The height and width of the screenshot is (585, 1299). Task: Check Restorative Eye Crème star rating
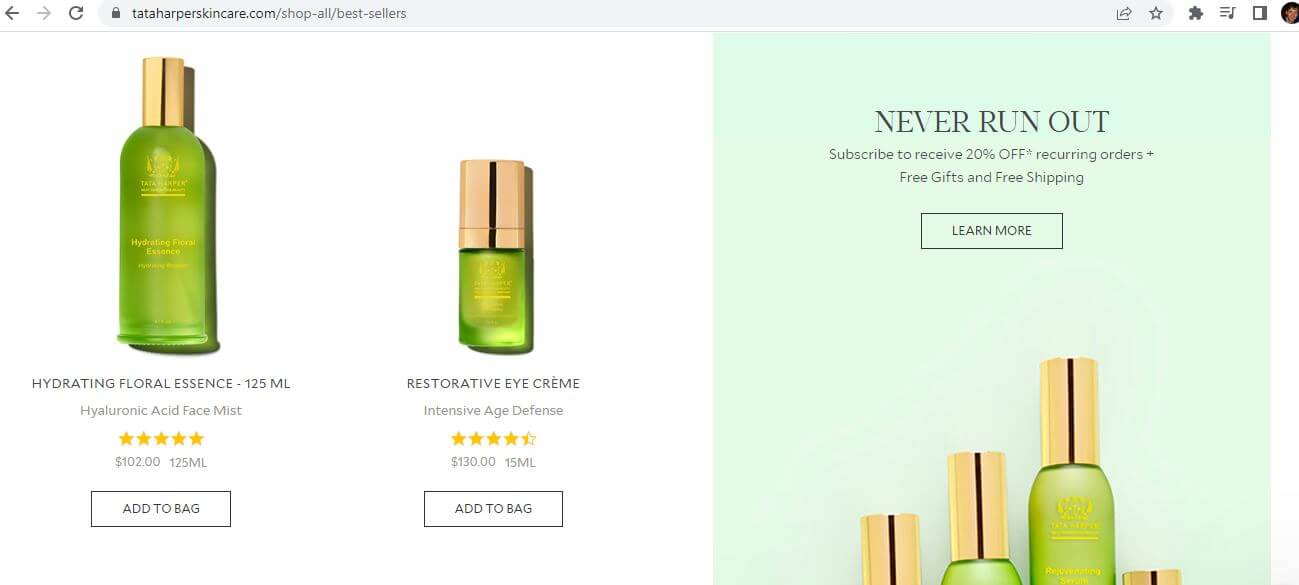tap(493, 438)
